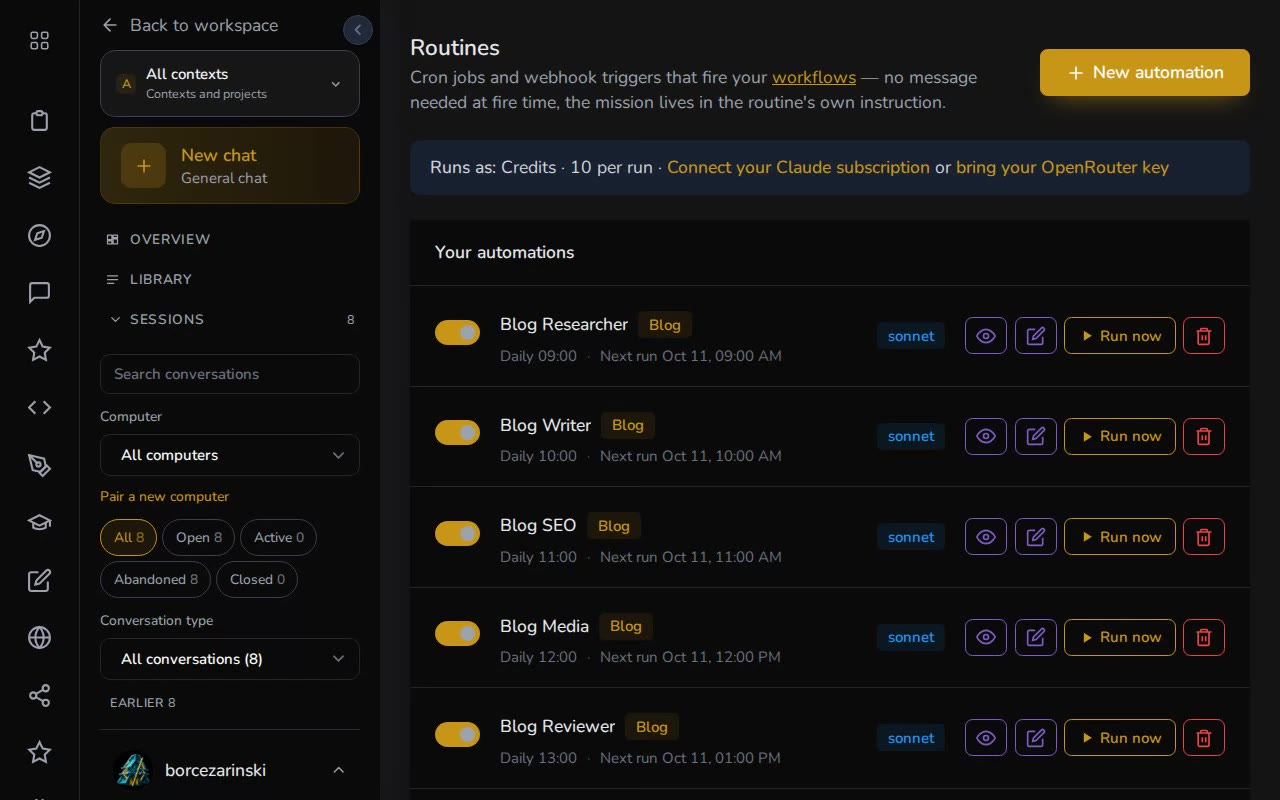1280x800 pixels.
Task: Open the grid apps icon in left rail
Action: [39, 41]
